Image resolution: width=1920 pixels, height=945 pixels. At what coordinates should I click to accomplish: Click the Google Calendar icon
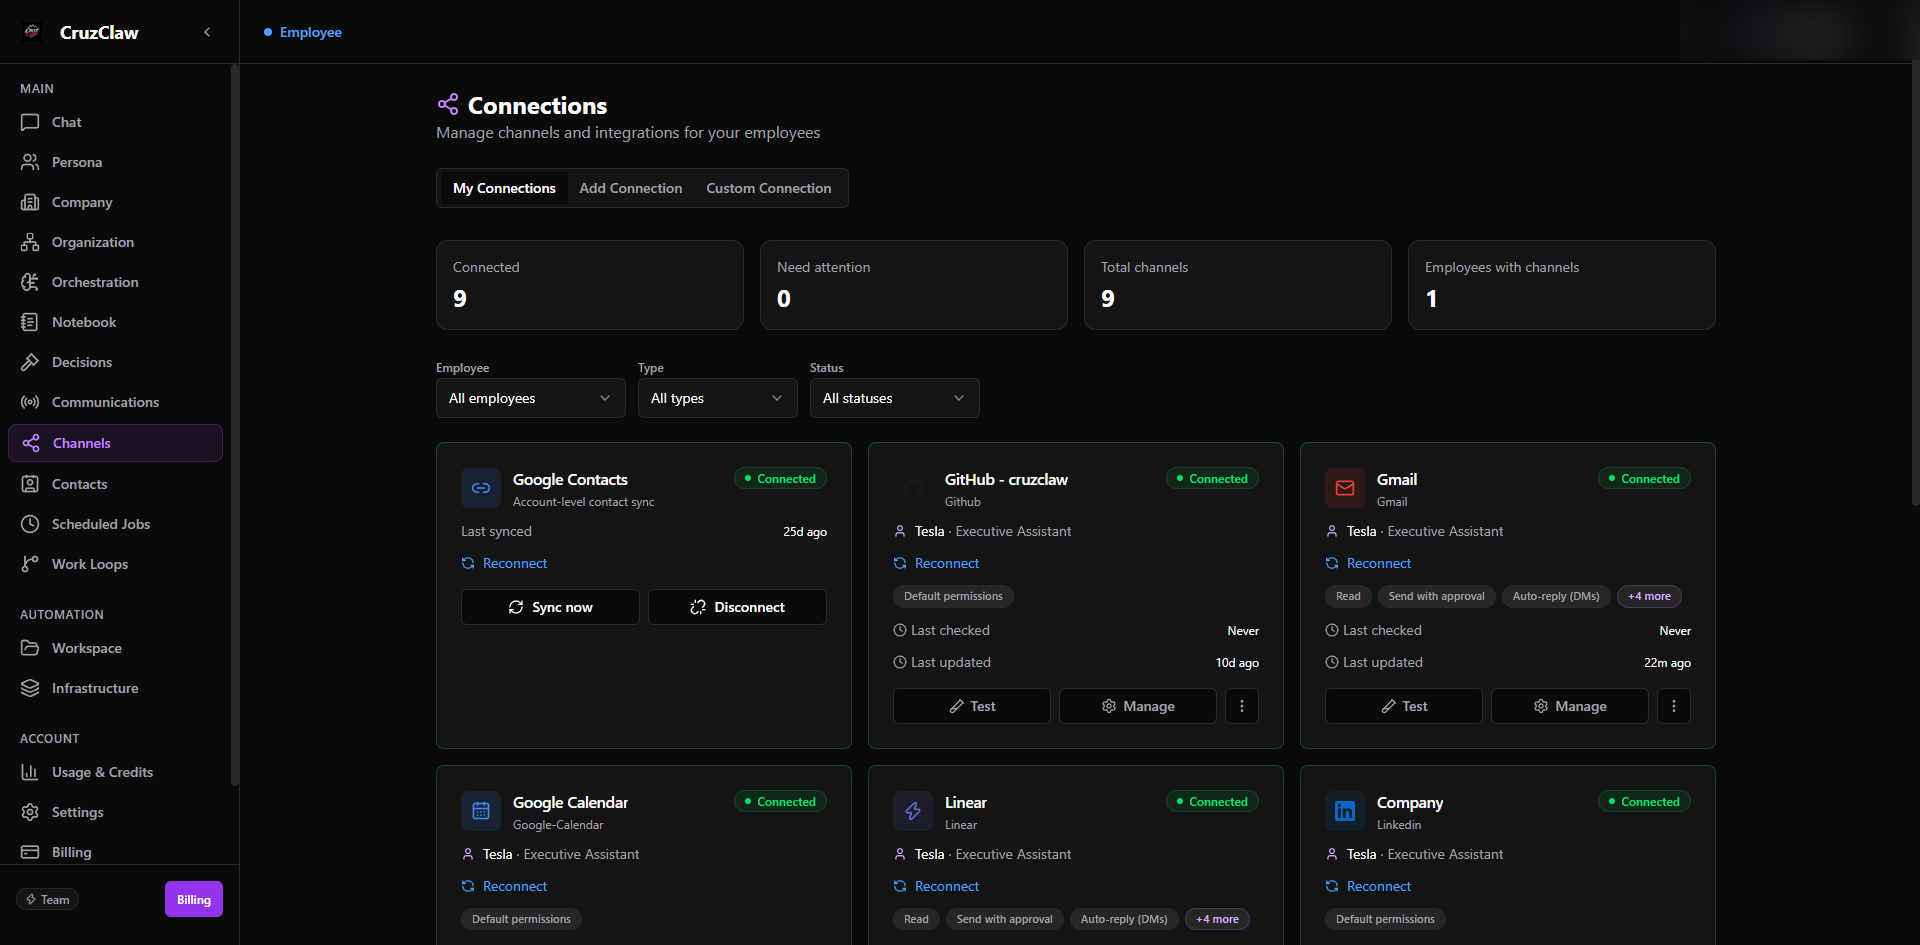point(481,811)
